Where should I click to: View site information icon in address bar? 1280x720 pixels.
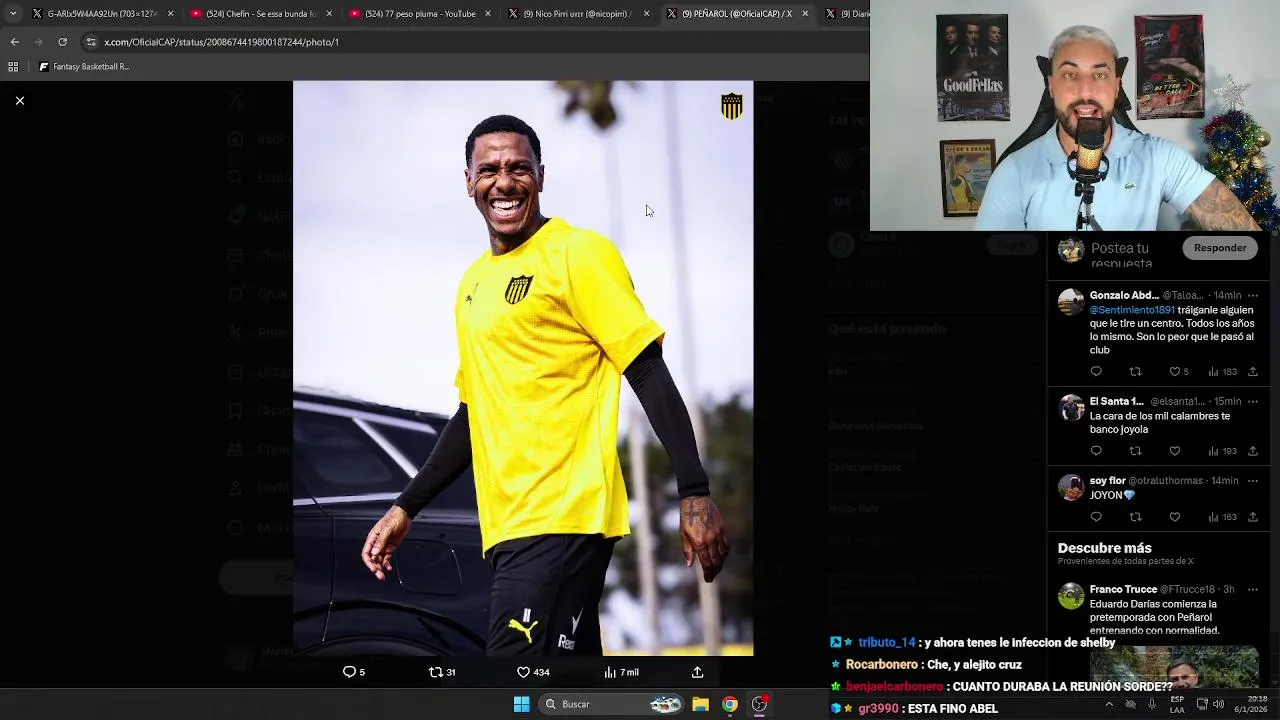91,42
